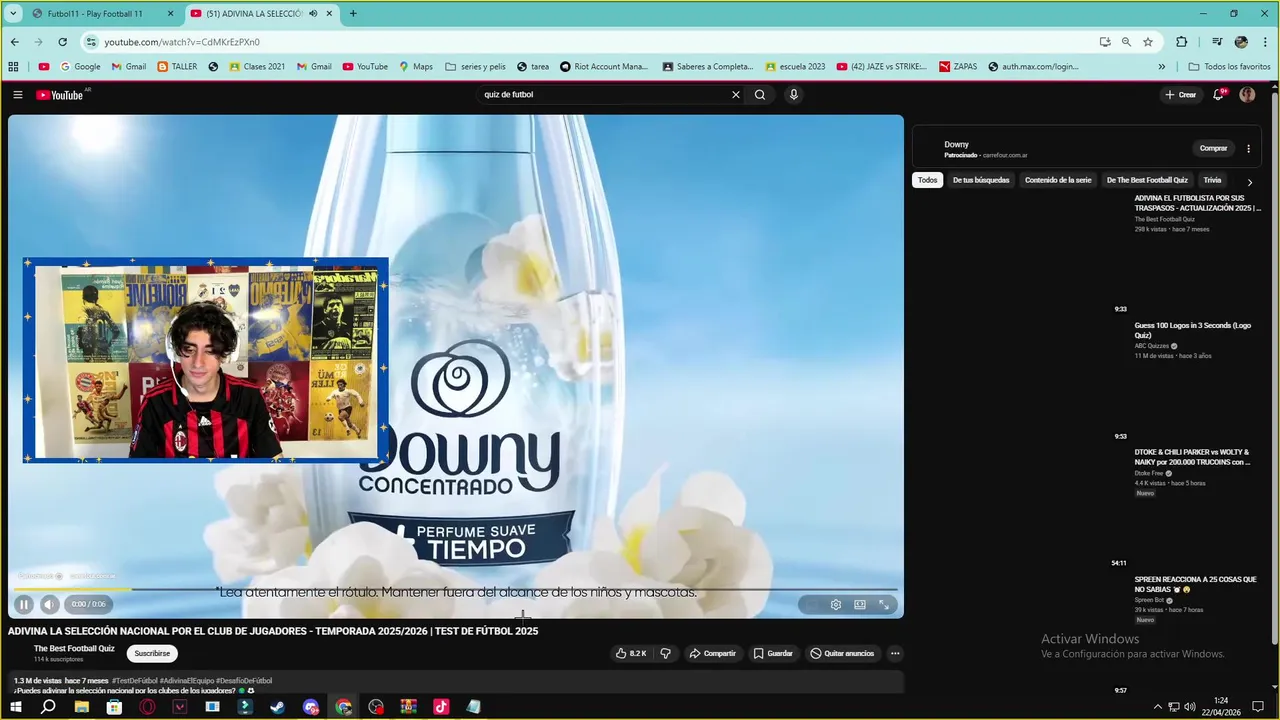Open TikTok from the Windows taskbar
This screenshot has height=720, width=1280.
[441, 707]
